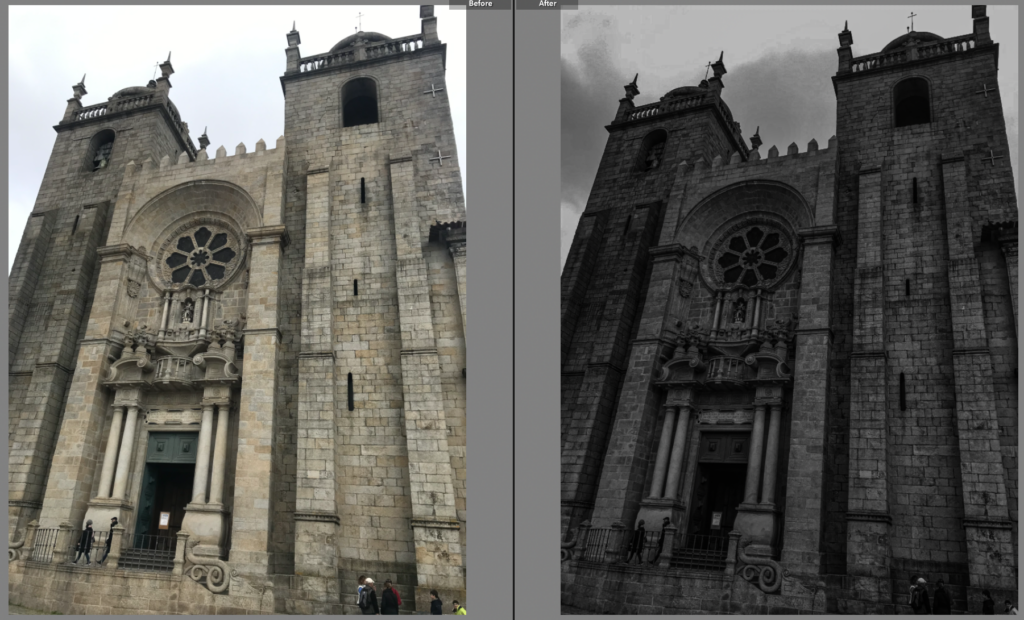This screenshot has height=620, width=1024.
Task: Click the statue niche above Before doorway
Action: coord(184,312)
